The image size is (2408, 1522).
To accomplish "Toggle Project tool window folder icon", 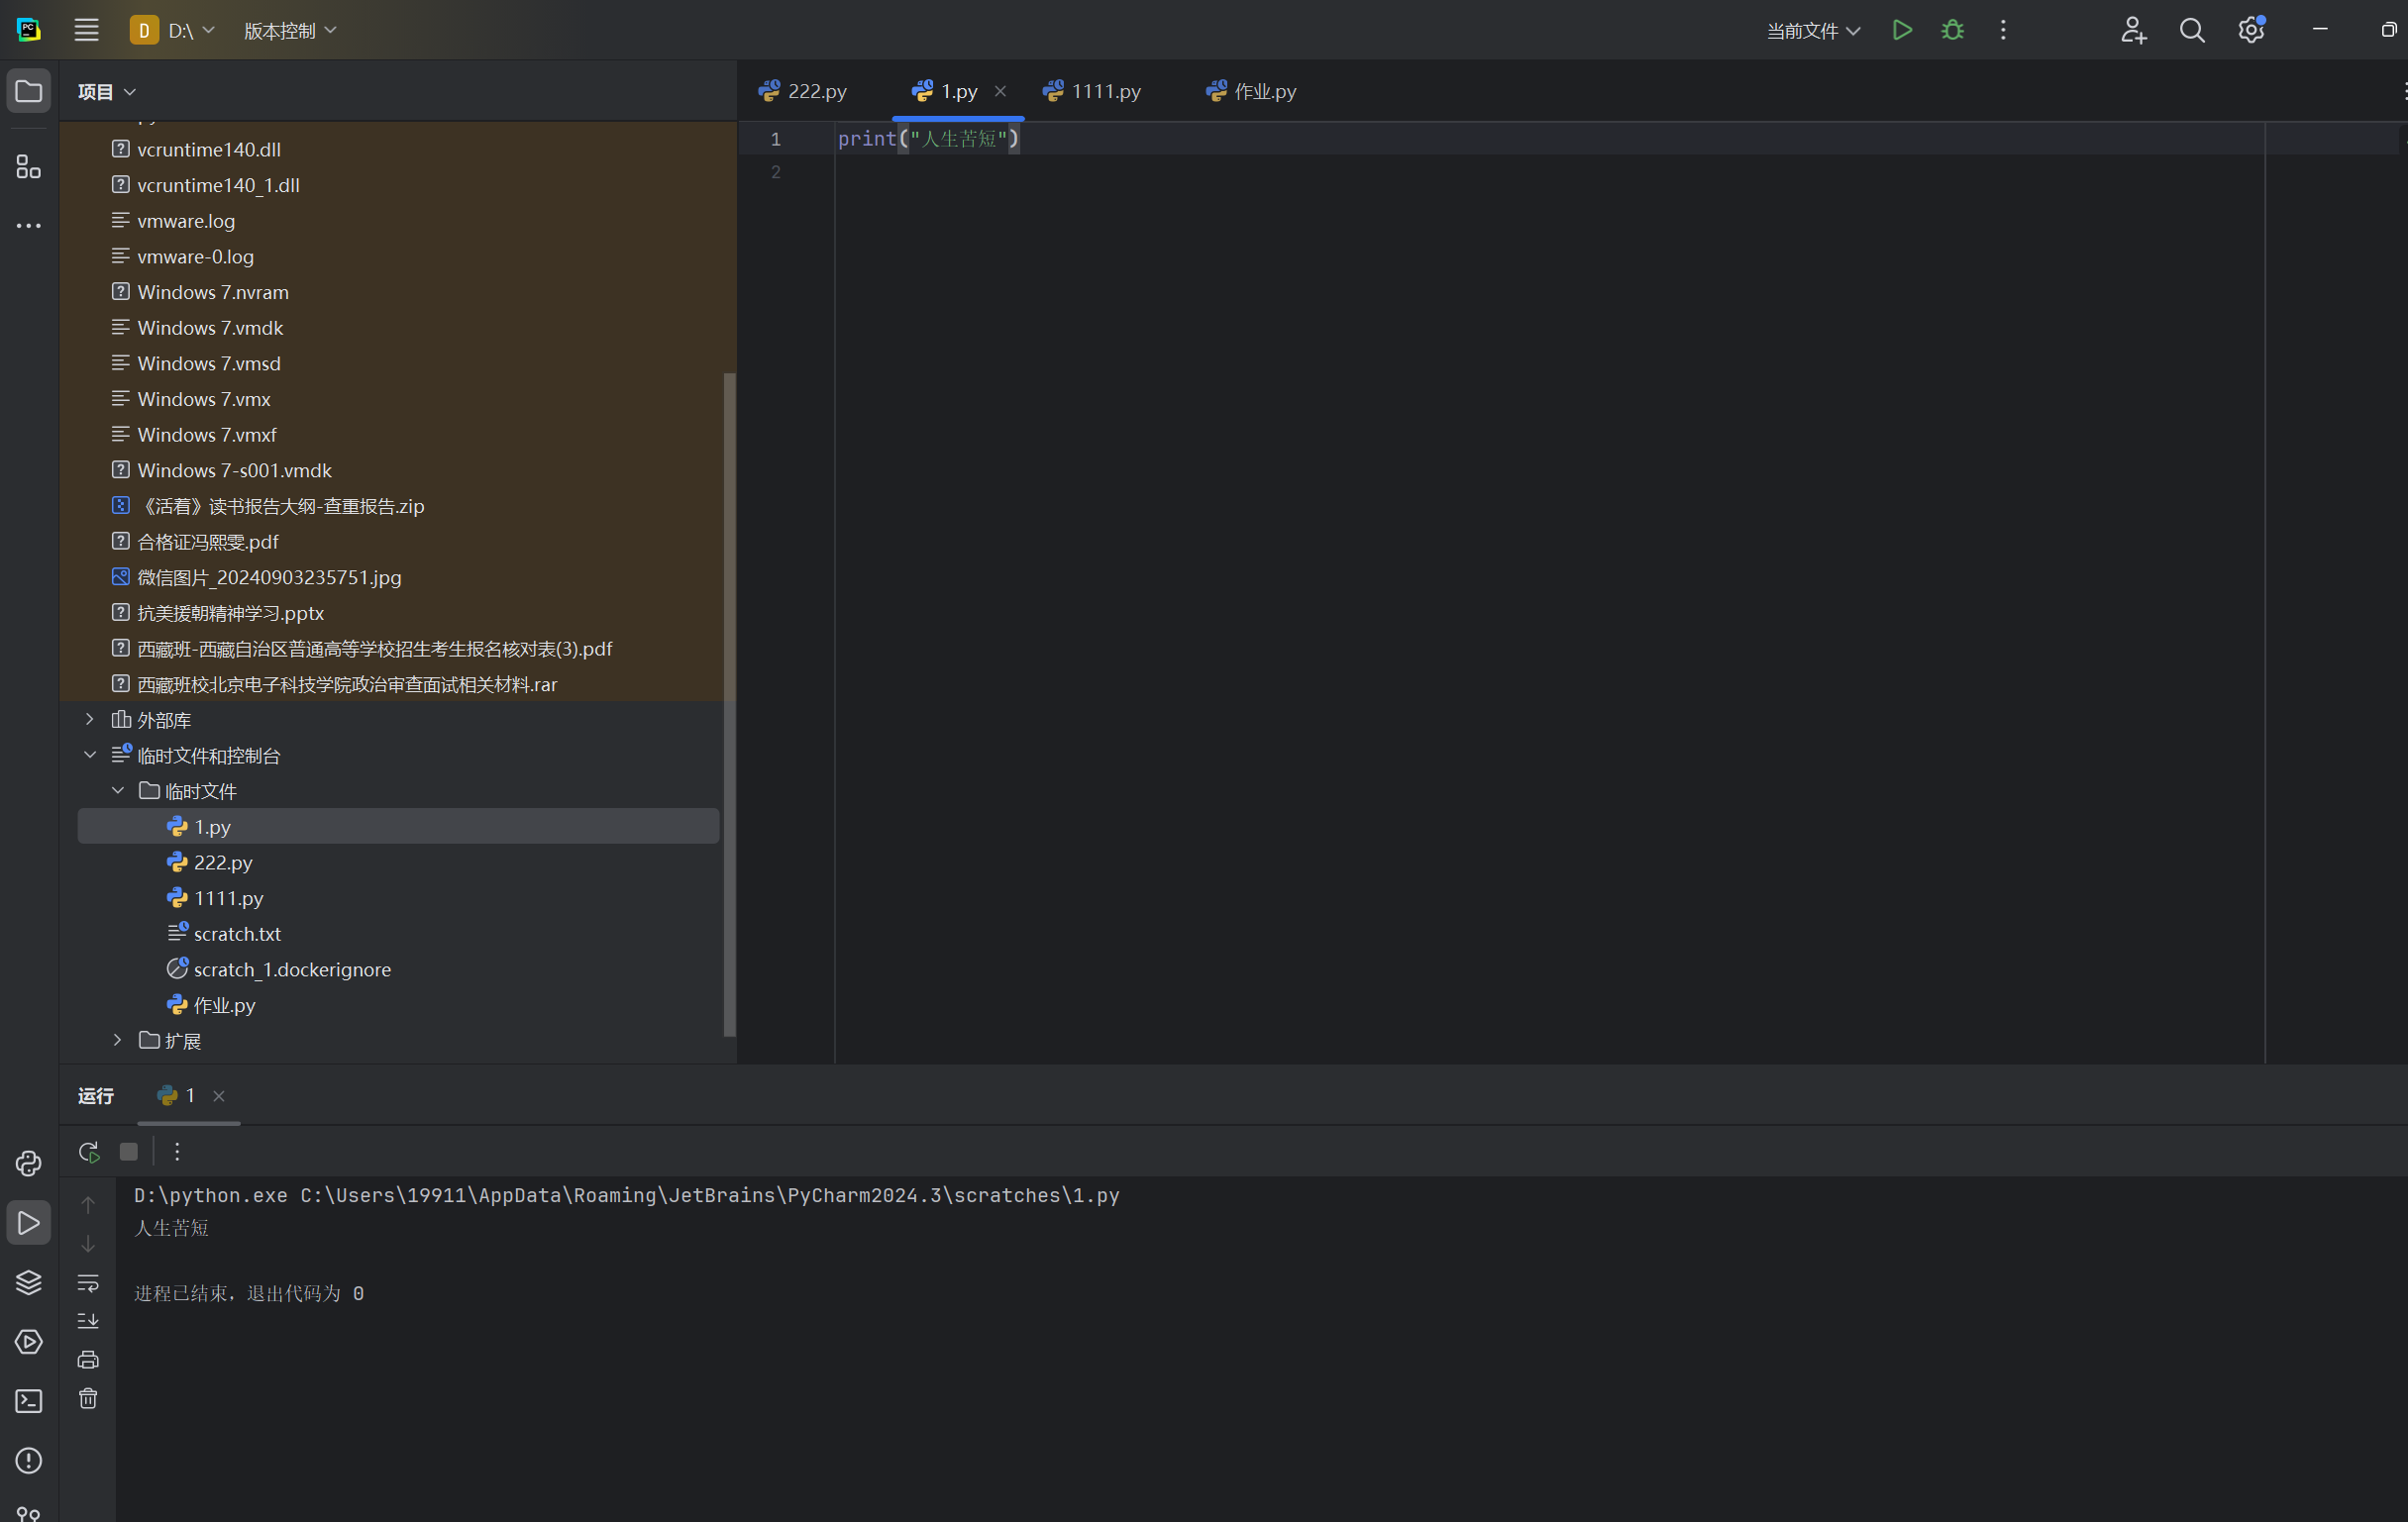I will 28,91.
